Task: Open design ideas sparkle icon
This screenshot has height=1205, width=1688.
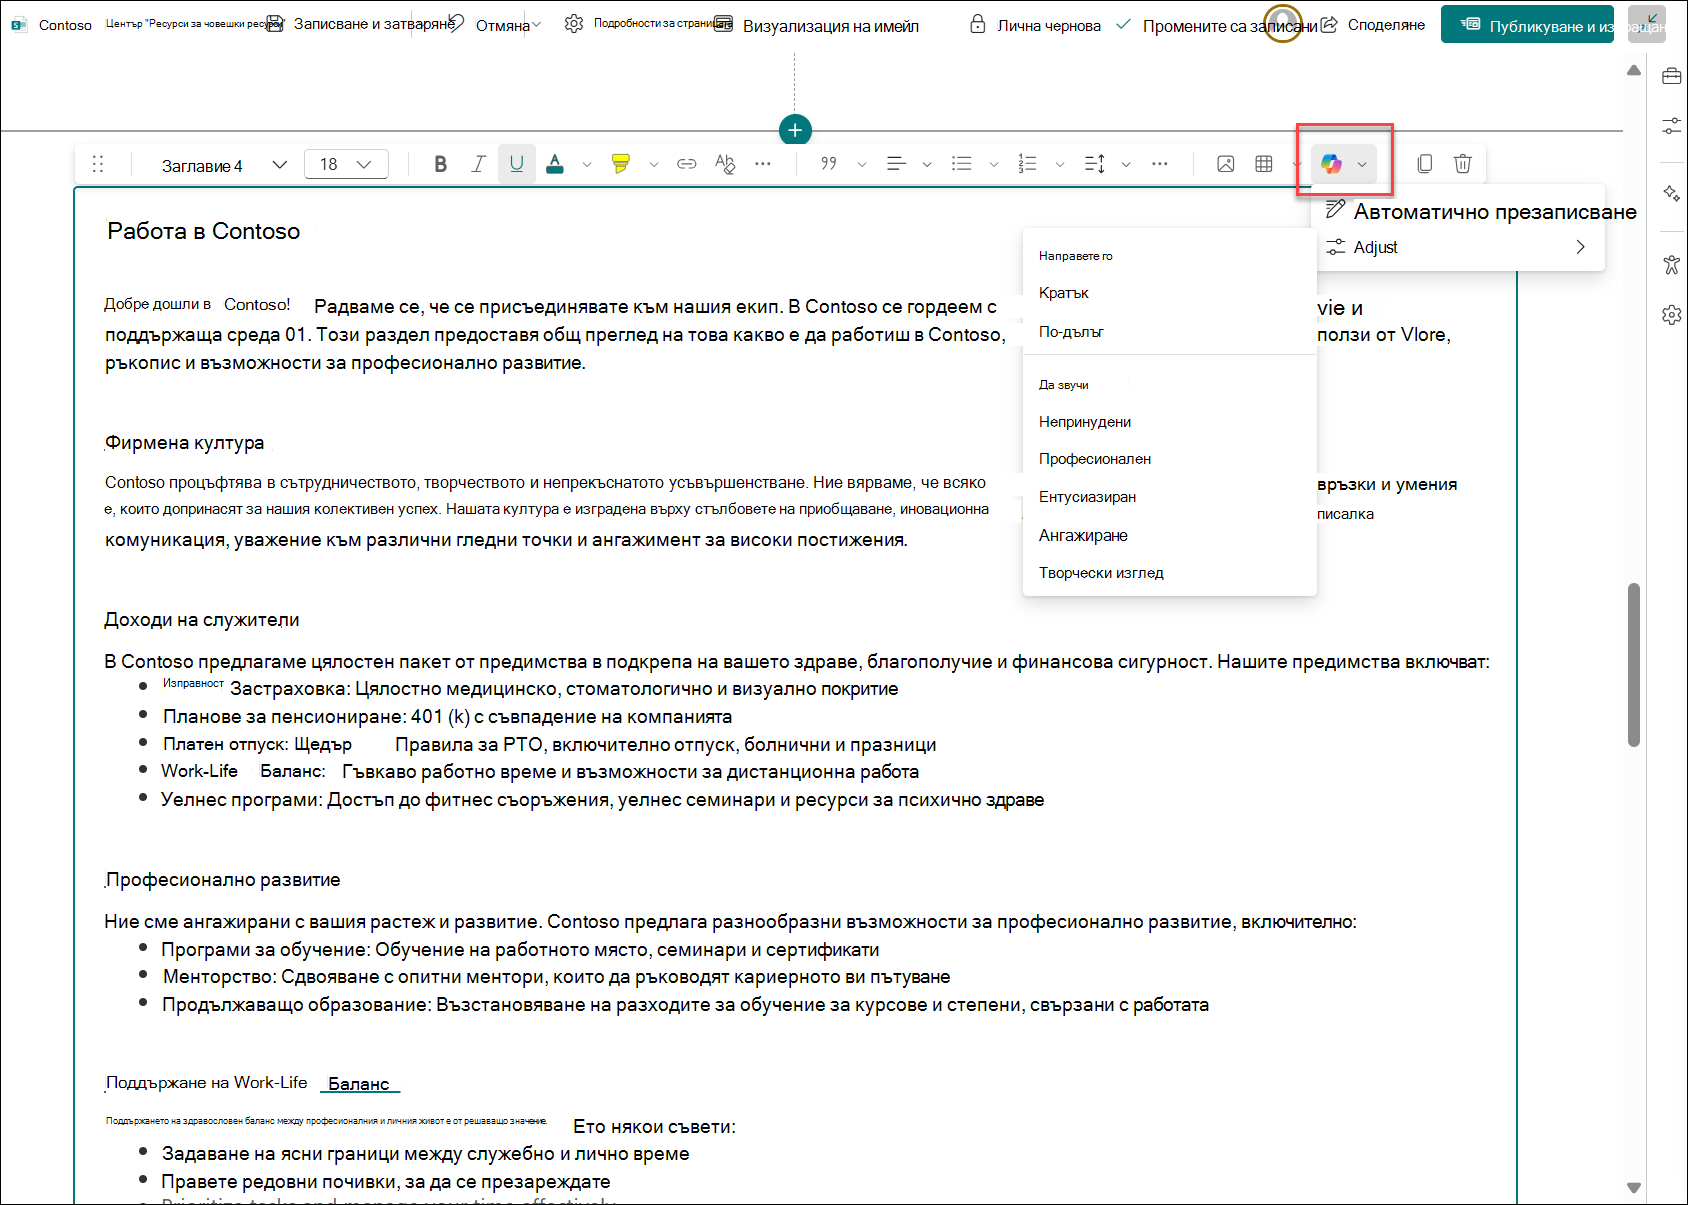Action: 1671,193
